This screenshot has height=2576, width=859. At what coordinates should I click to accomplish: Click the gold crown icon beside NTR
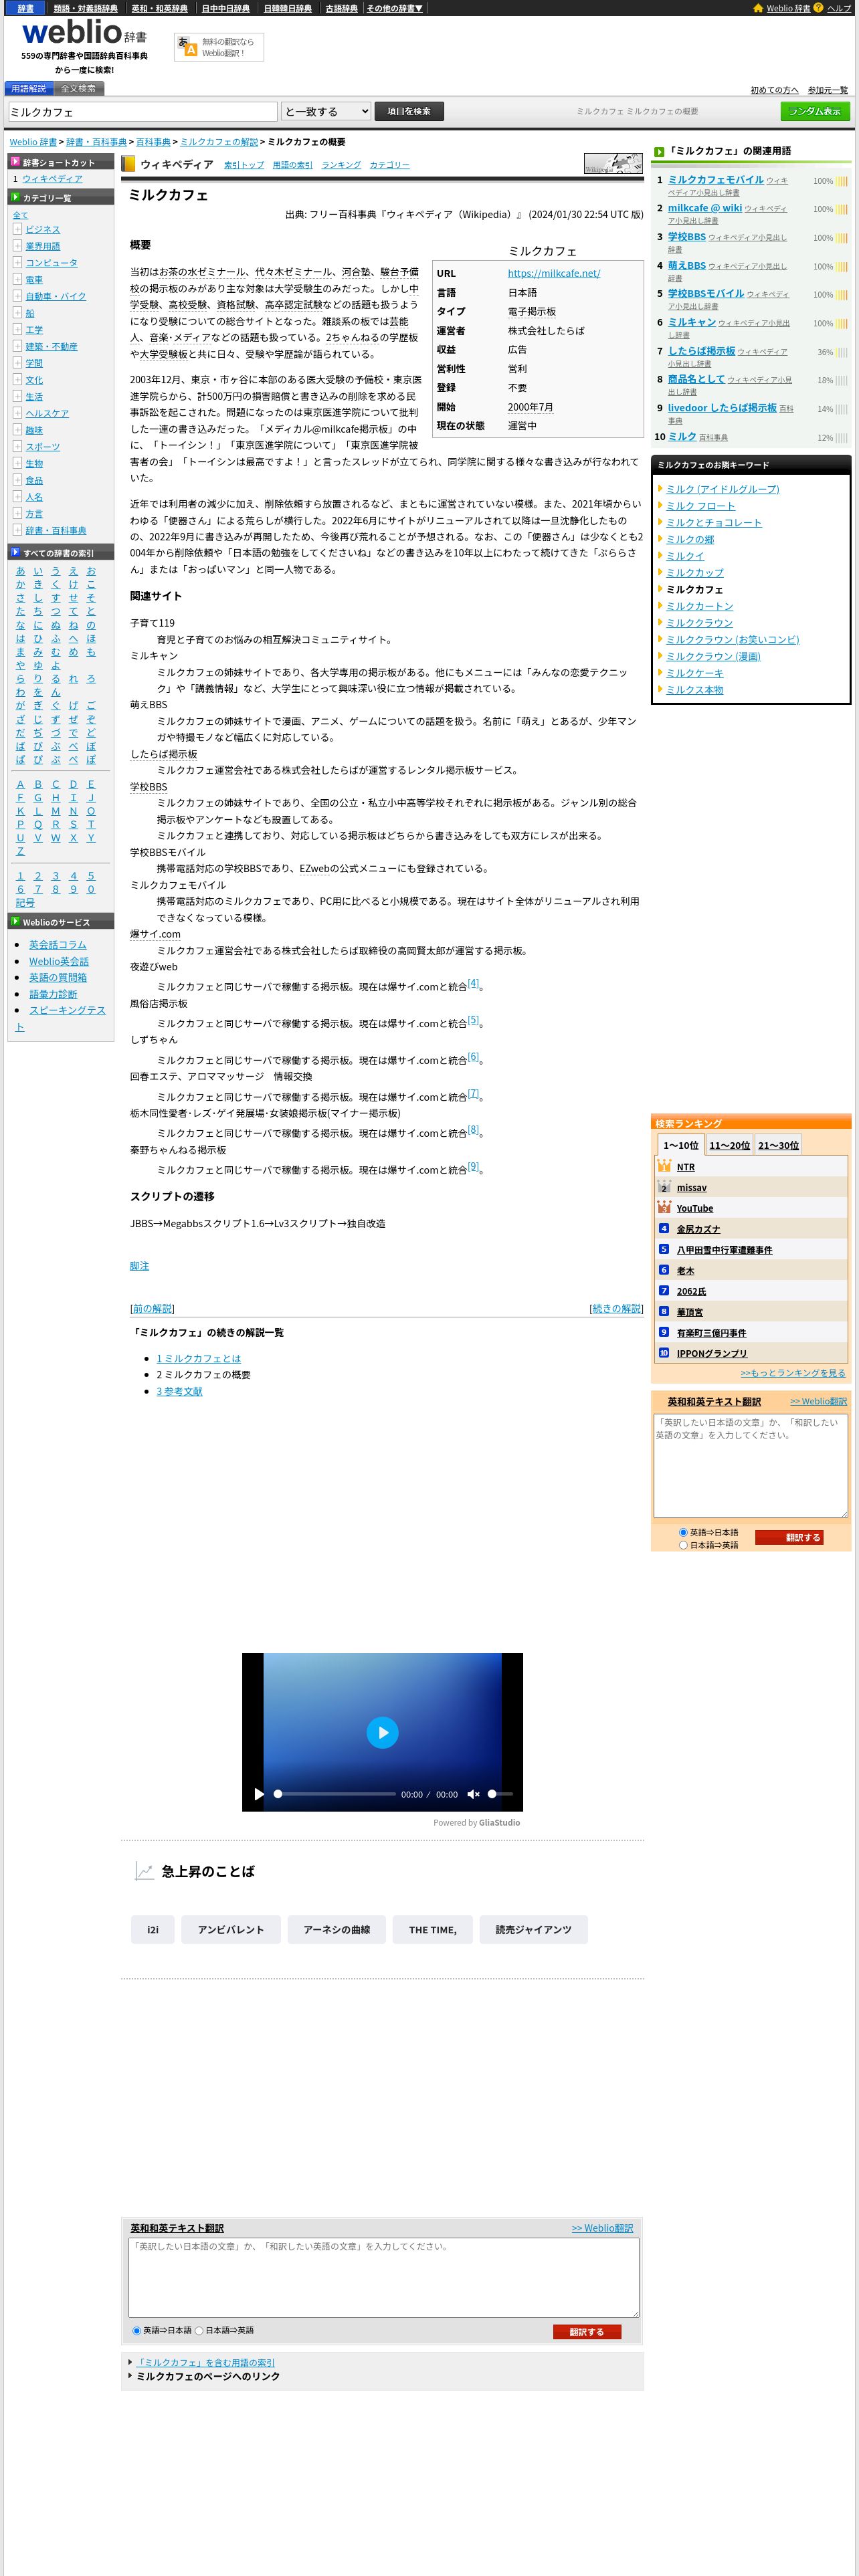coord(664,1166)
